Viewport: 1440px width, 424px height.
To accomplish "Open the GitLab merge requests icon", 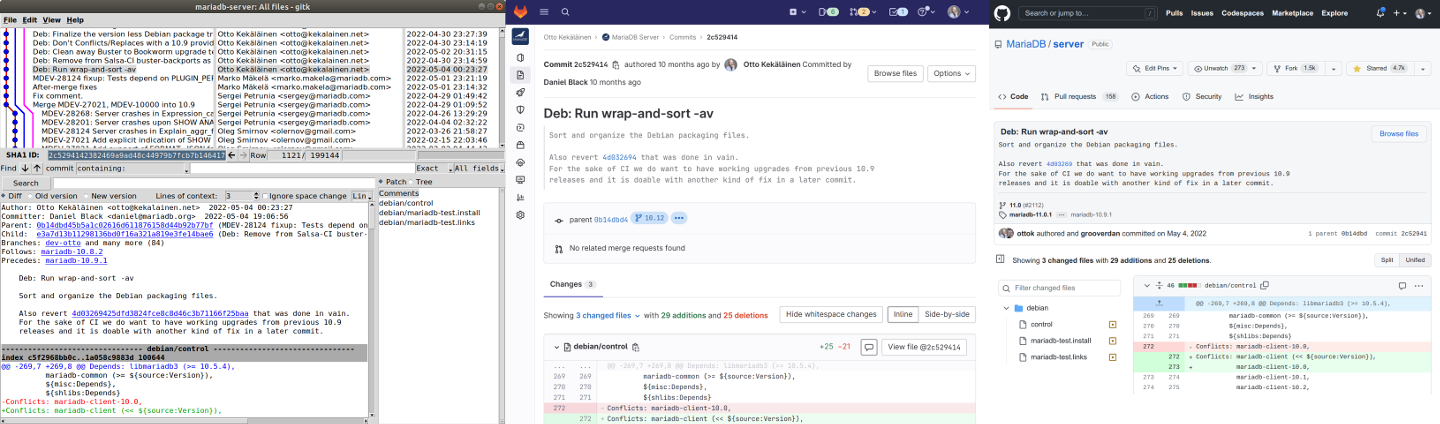I will 864,12.
